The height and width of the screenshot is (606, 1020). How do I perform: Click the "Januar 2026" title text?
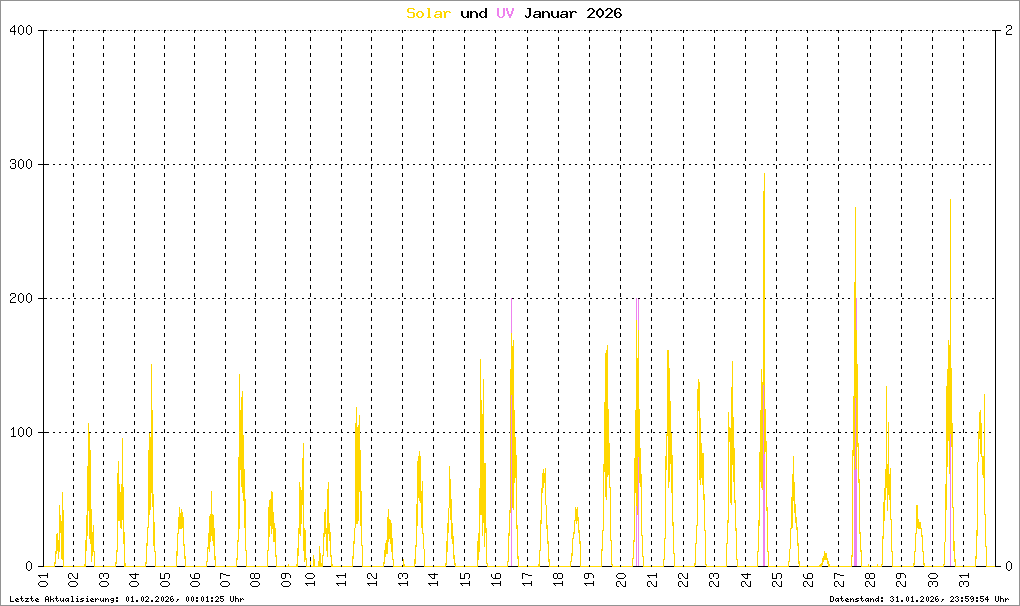click(x=573, y=13)
